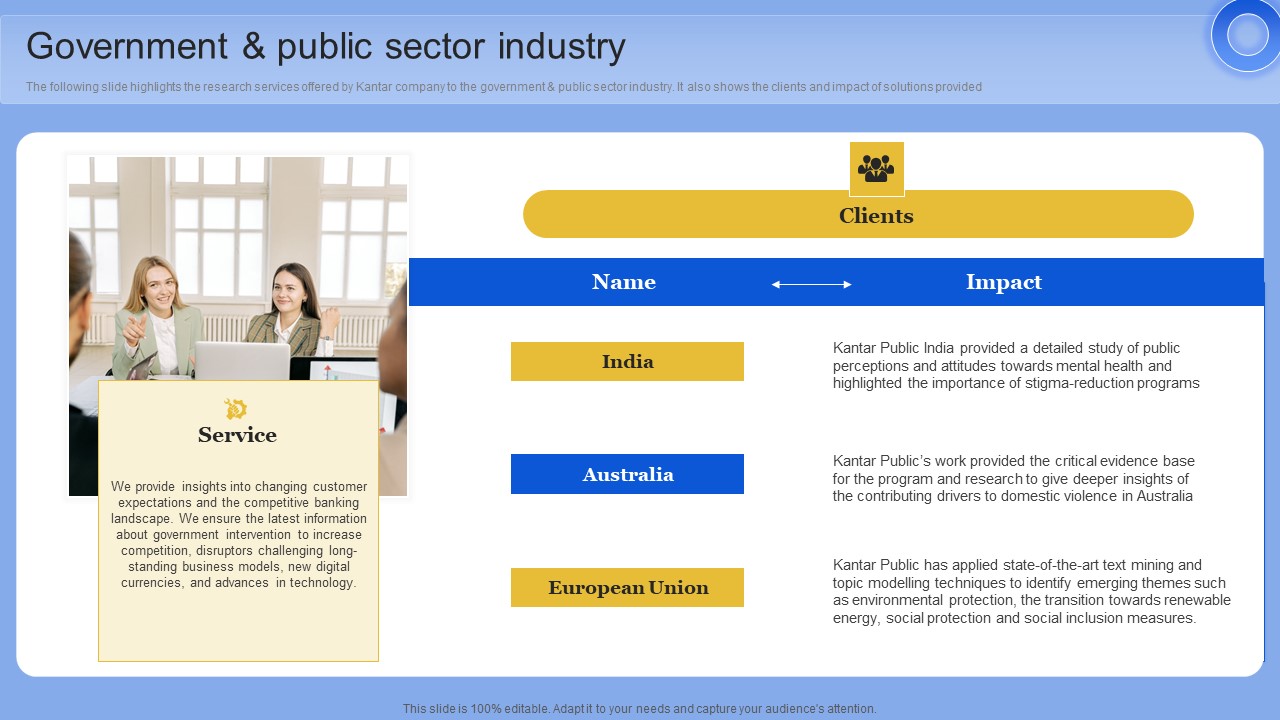Select the Australia client label

[627, 474]
